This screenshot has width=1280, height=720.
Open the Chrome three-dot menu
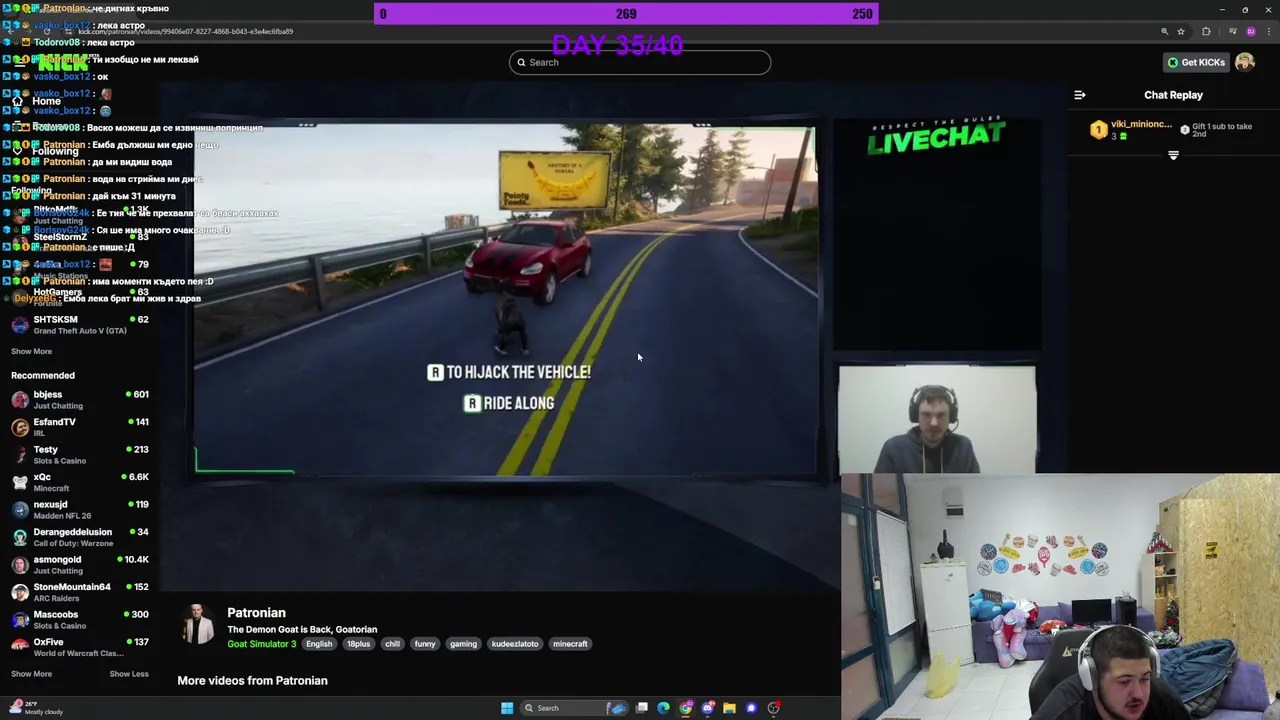point(1268,31)
